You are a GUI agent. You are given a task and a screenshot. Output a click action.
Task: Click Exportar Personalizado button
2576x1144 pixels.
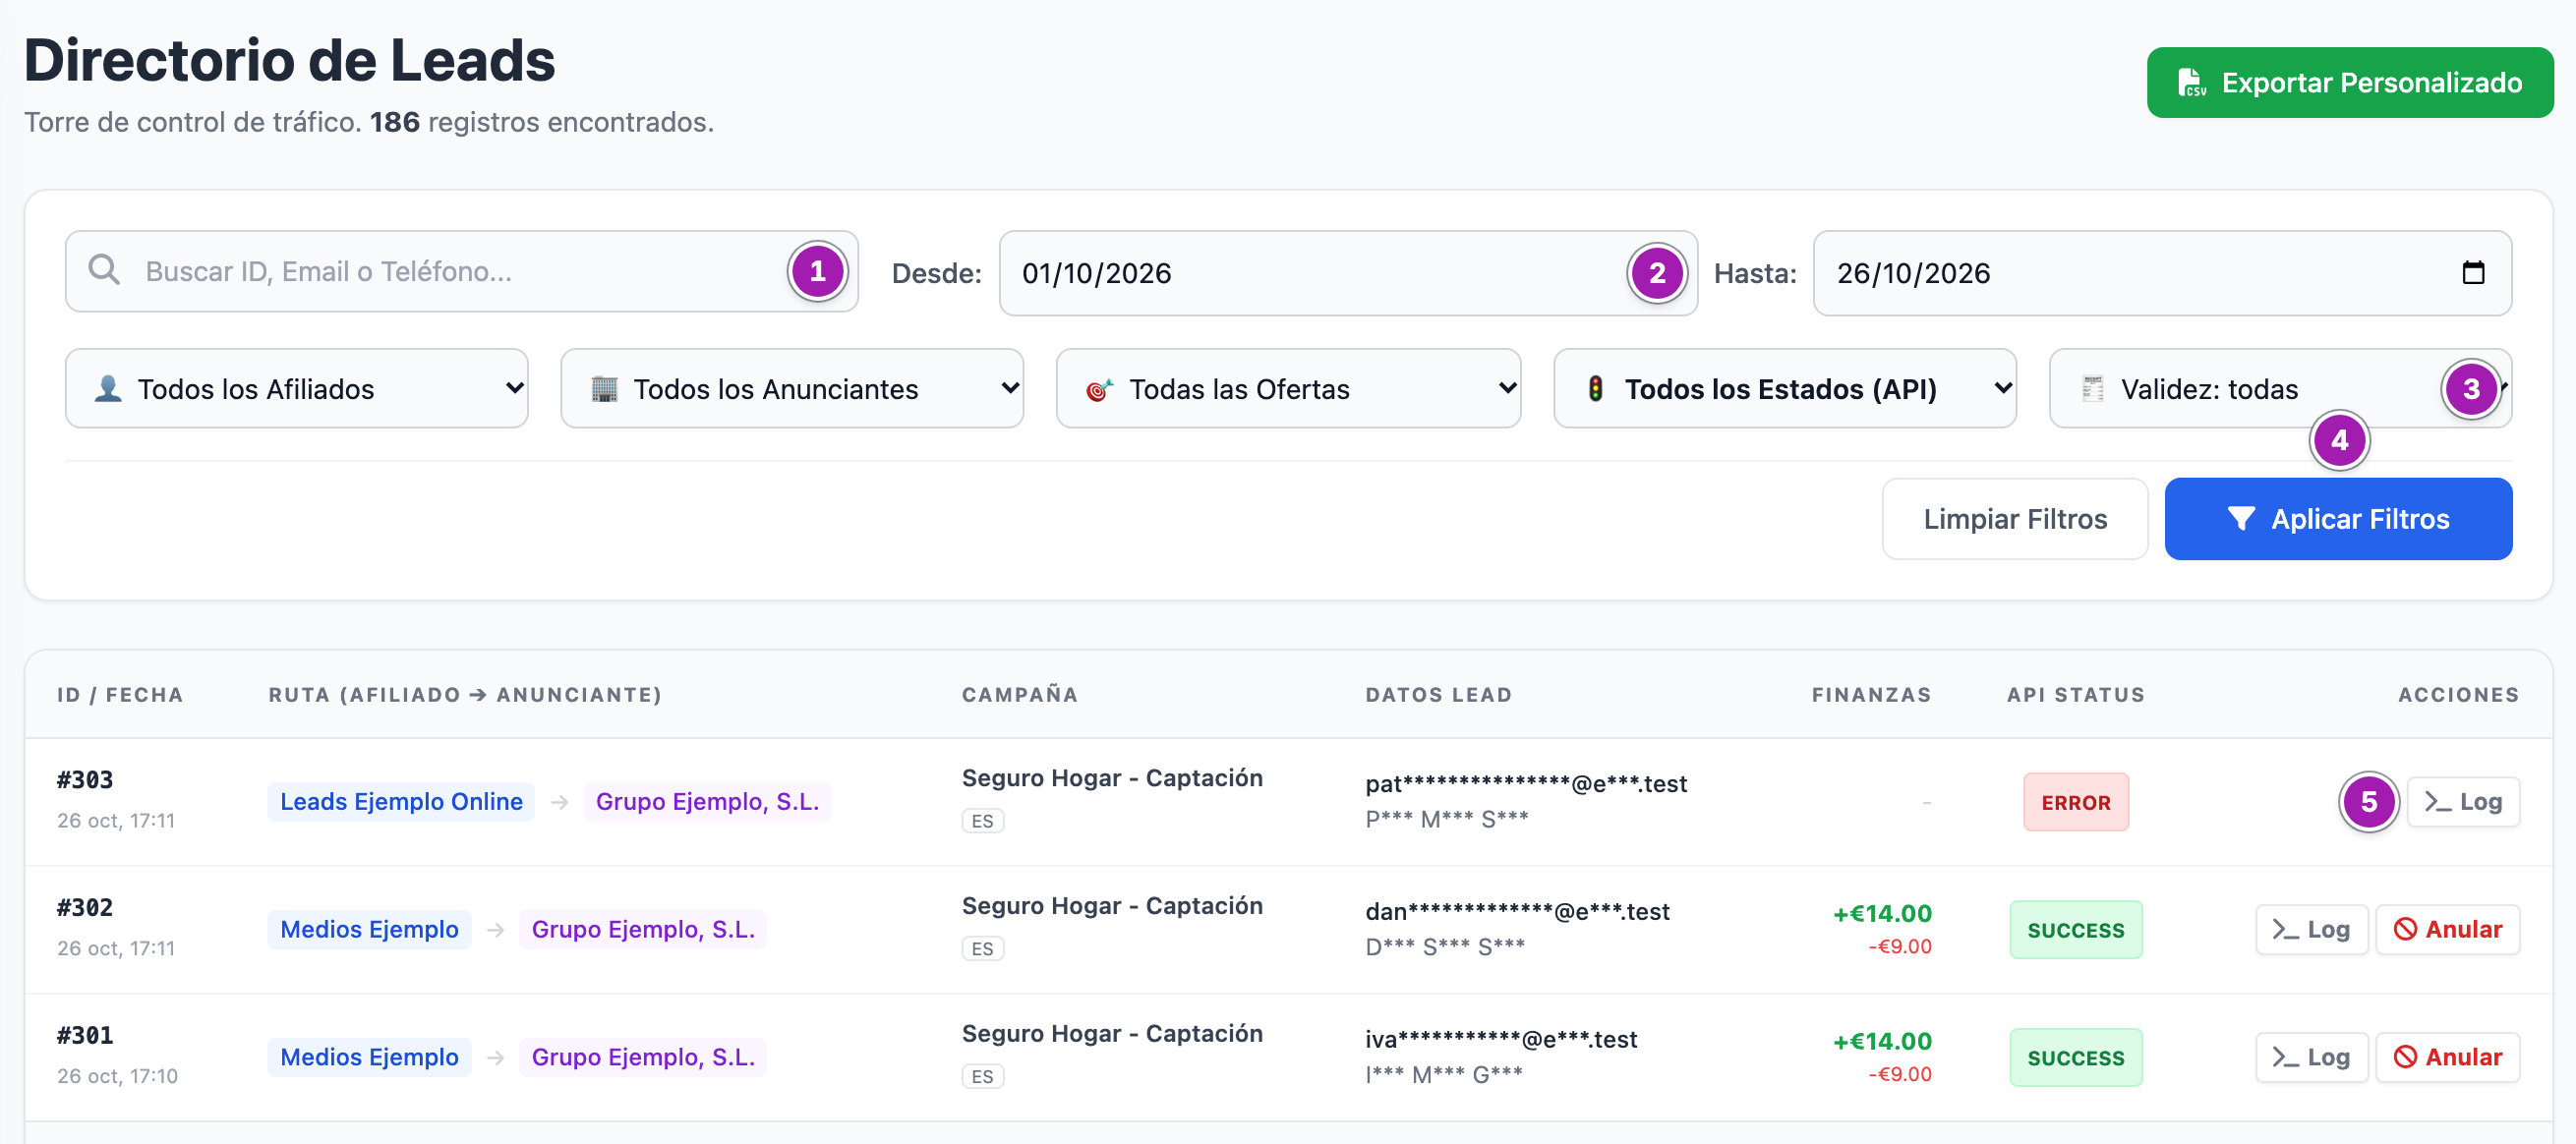(x=2349, y=83)
